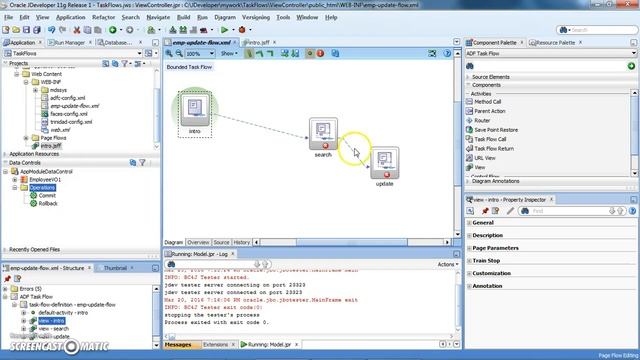Image resolution: width=640 pixels, height=360 pixels.
Task: Open the Actions dropdown in Log panel
Action: pos(448,264)
